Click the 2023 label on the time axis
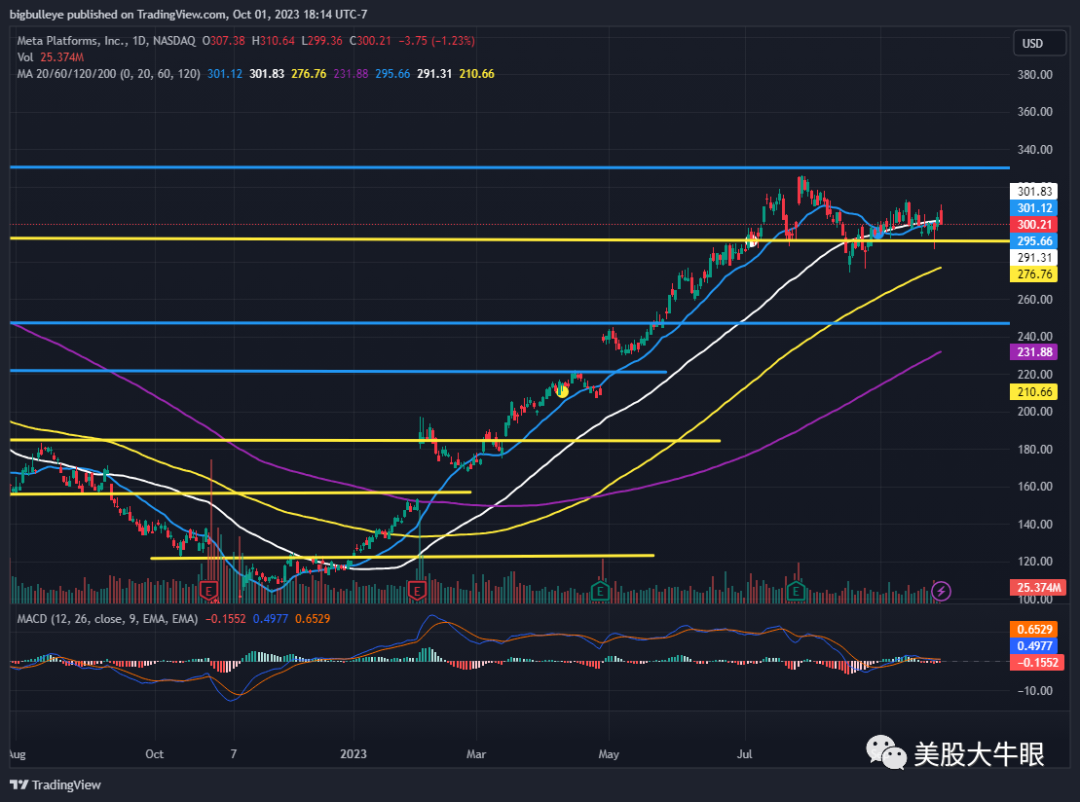 pyautogui.click(x=353, y=754)
